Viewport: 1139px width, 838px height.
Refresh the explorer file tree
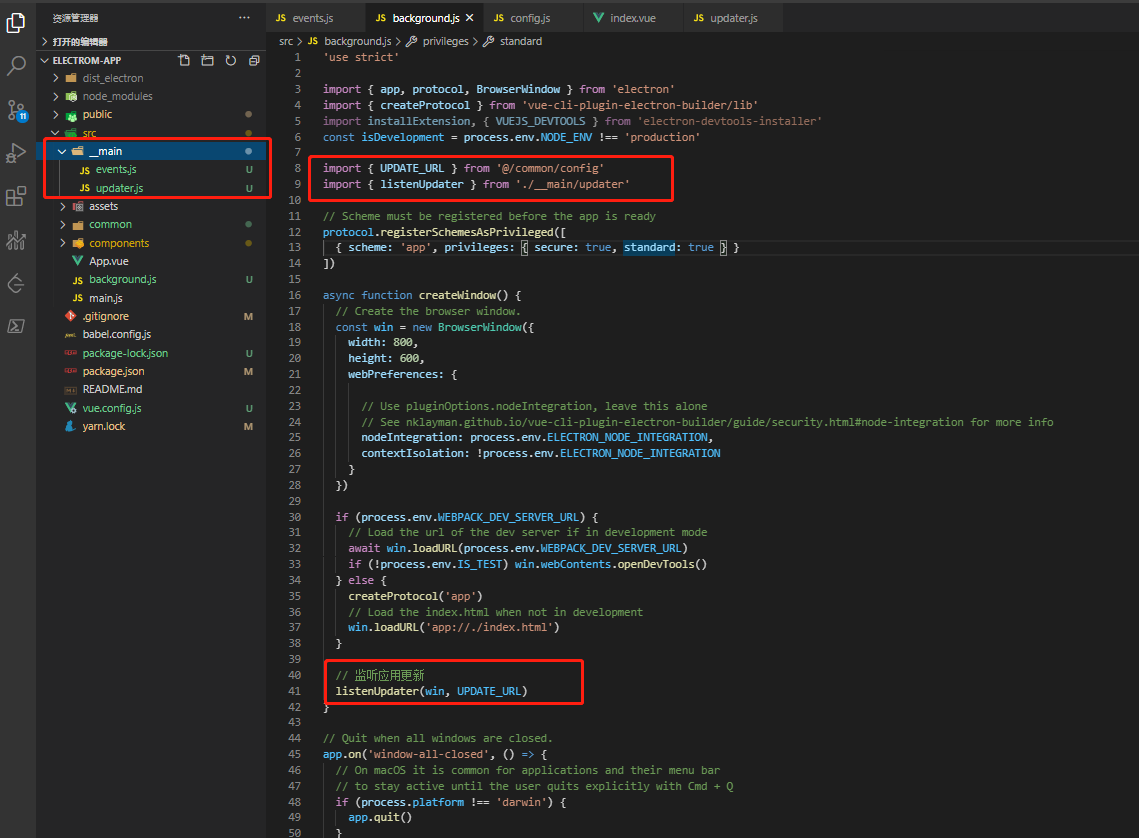point(231,60)
